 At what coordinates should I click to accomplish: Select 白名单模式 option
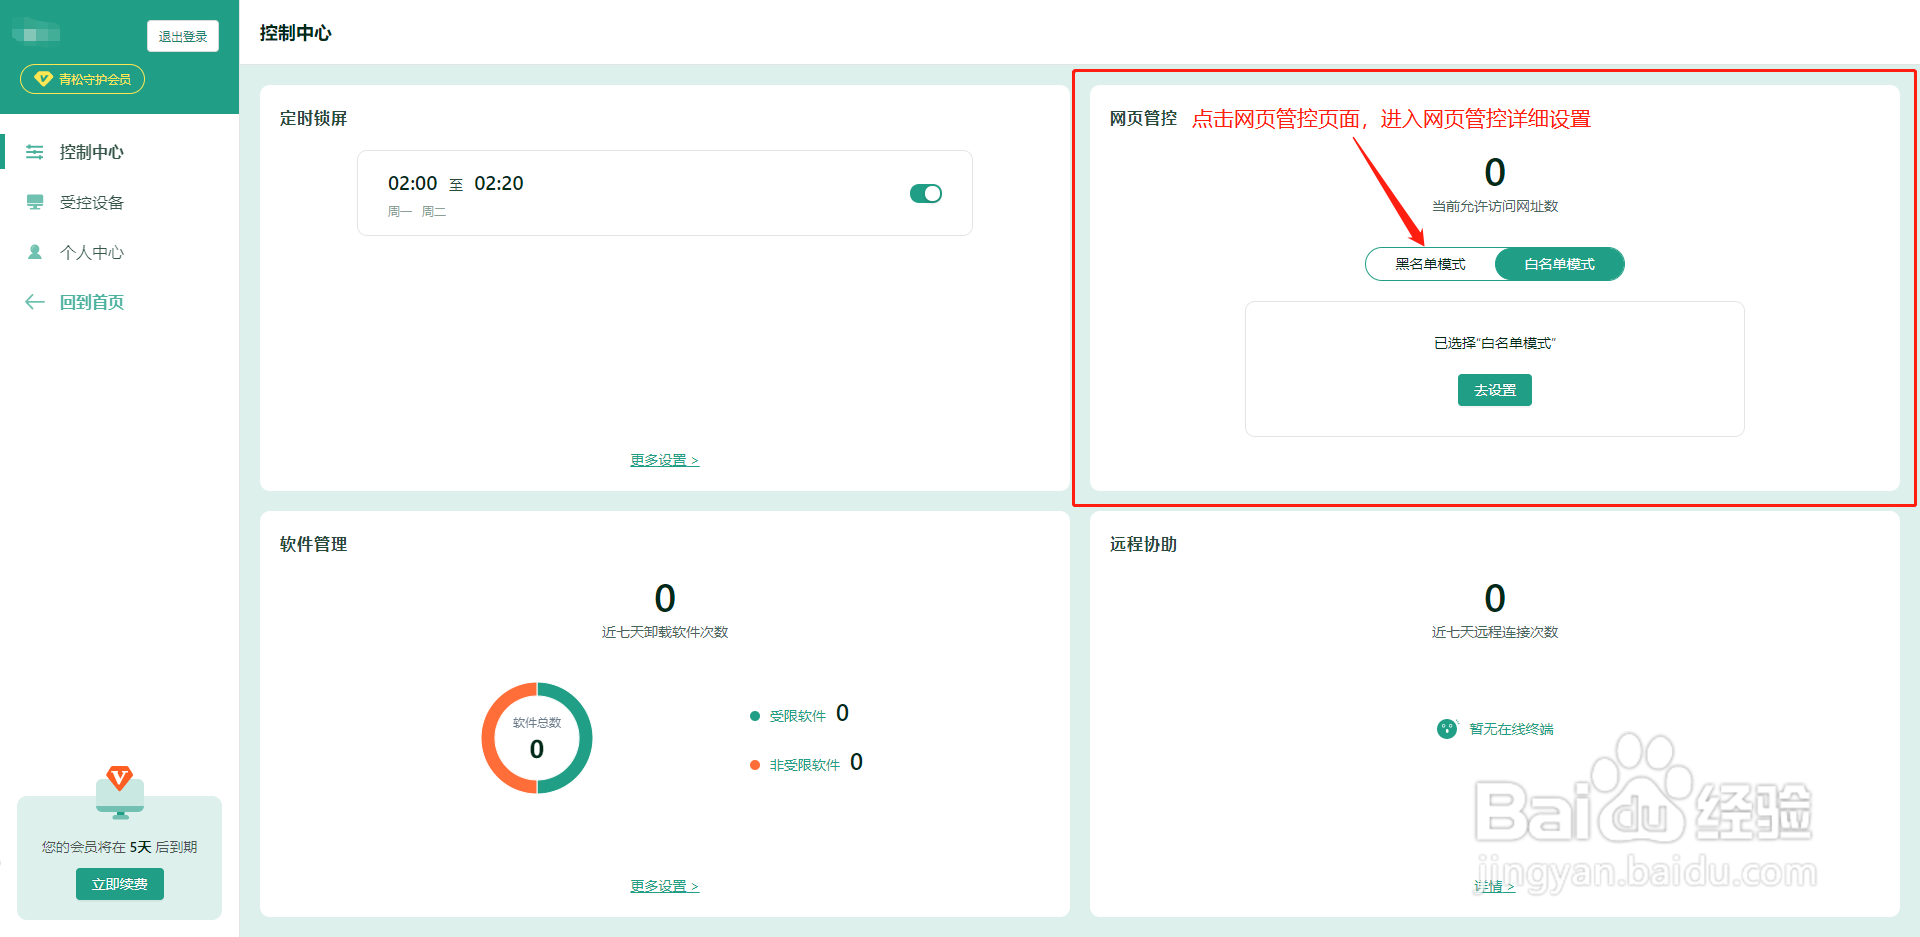(1560, 264)
